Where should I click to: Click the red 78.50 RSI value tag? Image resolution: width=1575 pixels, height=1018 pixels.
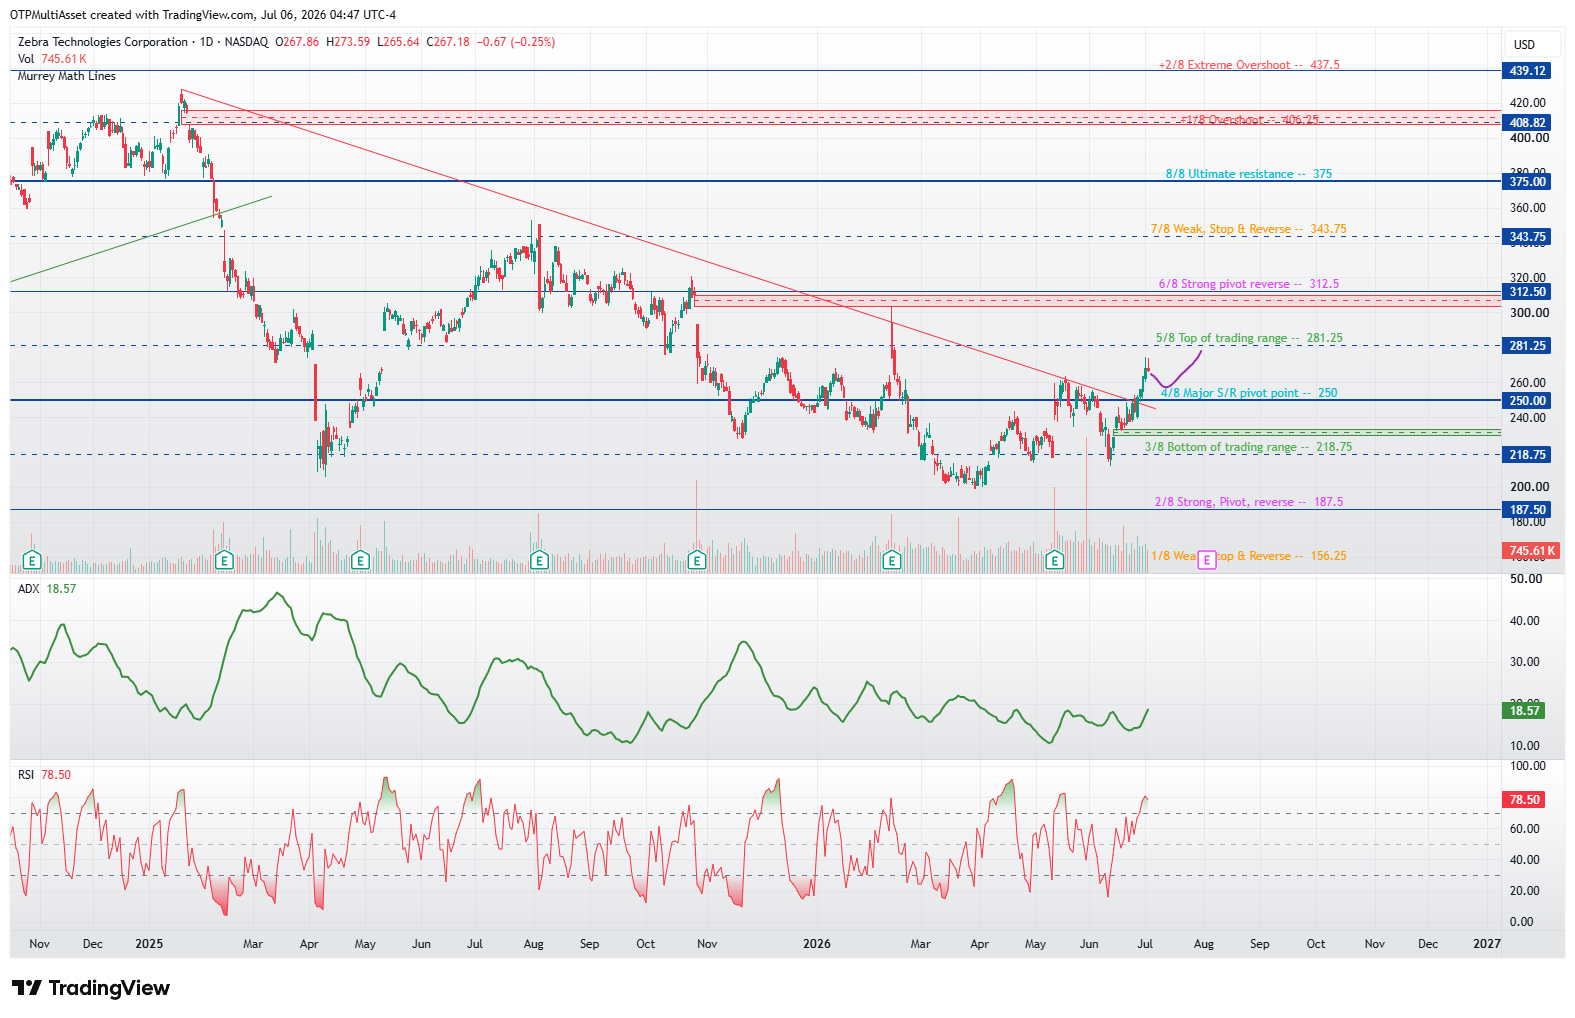[1524, 800]
